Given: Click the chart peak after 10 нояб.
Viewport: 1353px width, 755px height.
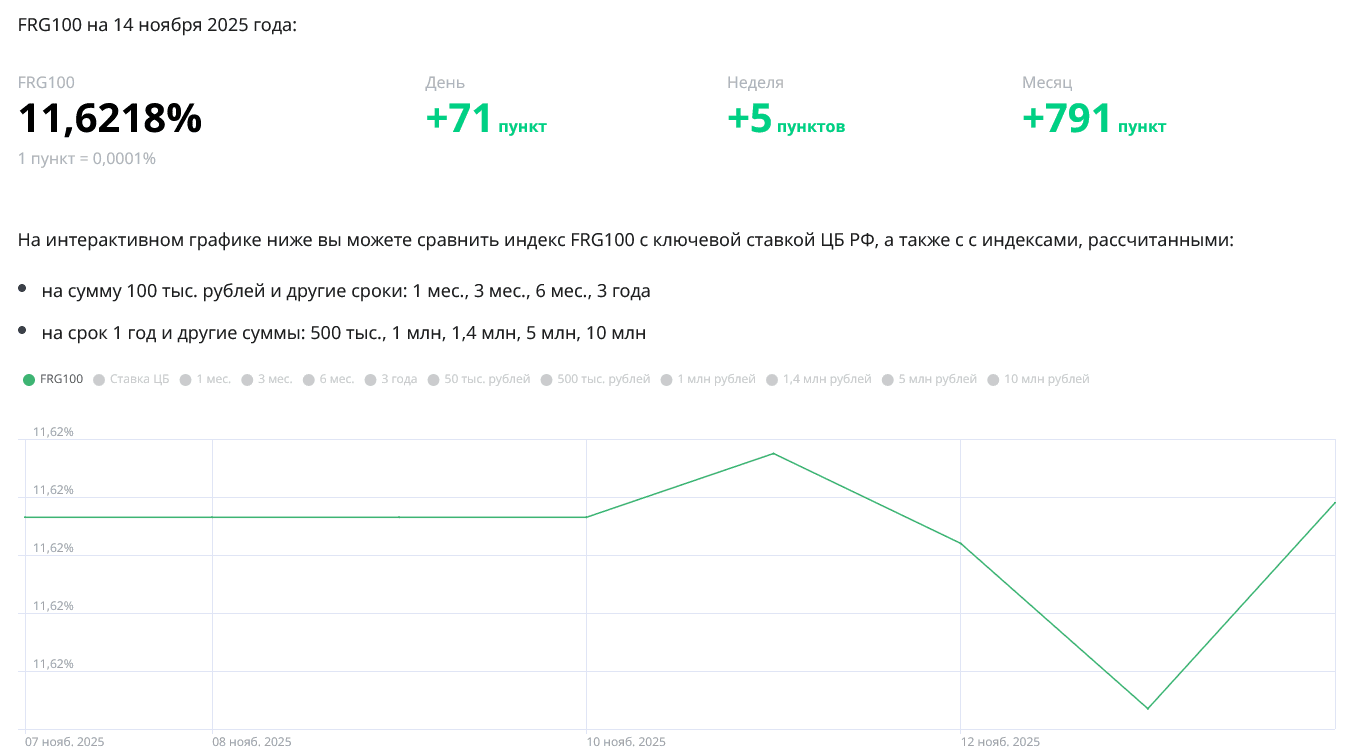Looking at the screenshot, I should point(773,453).
